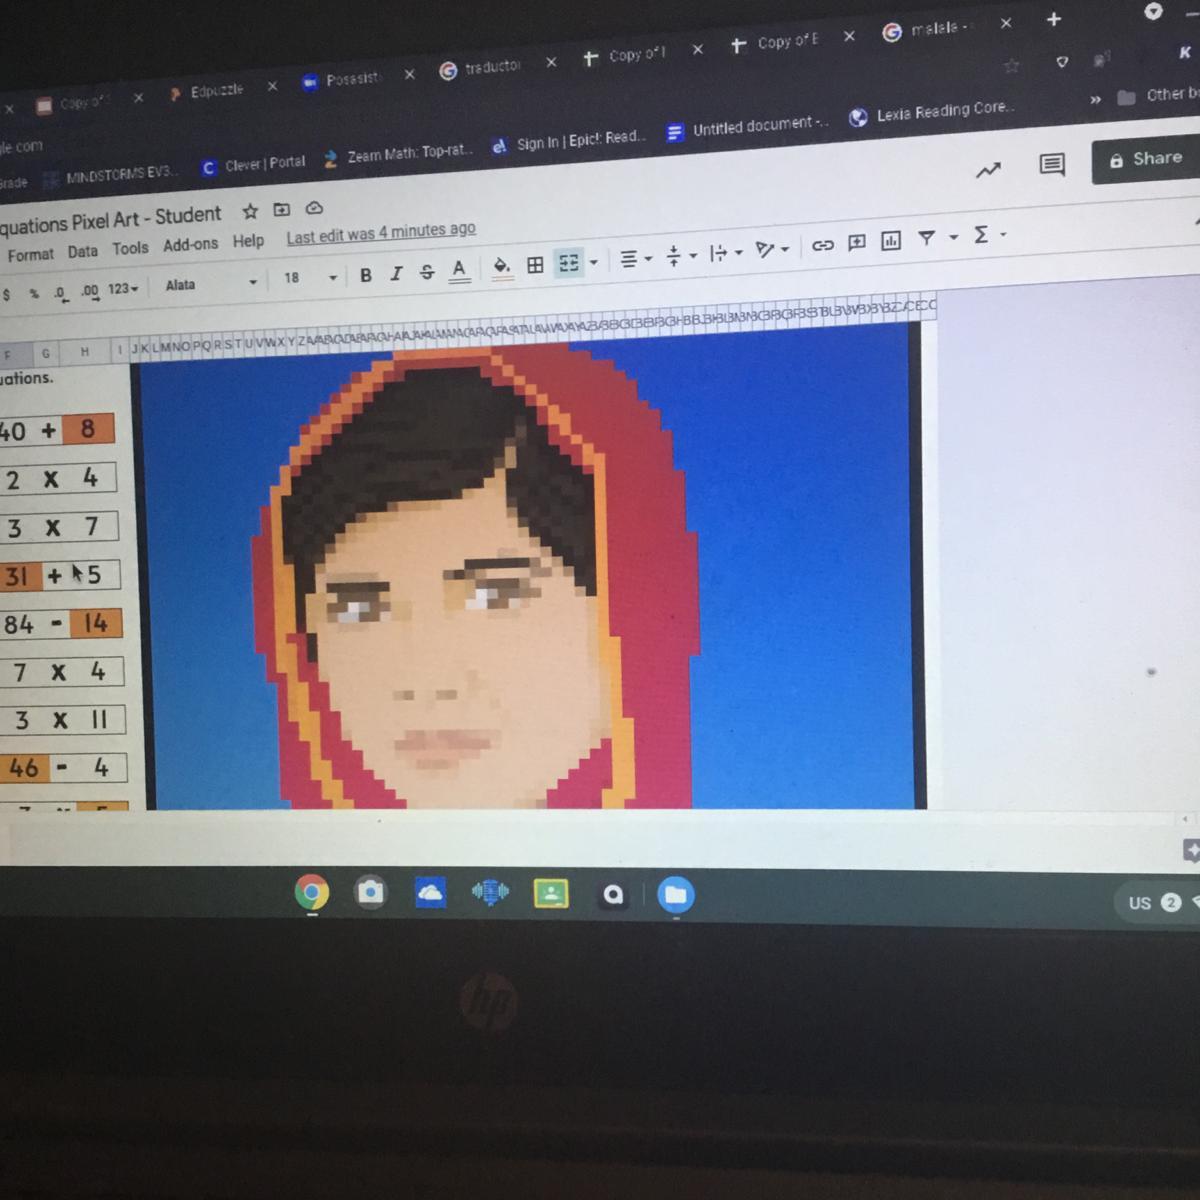Open the functions sigma menu
The image size is (1200, 1200).
pyautogui.click(x=988, y=234)
